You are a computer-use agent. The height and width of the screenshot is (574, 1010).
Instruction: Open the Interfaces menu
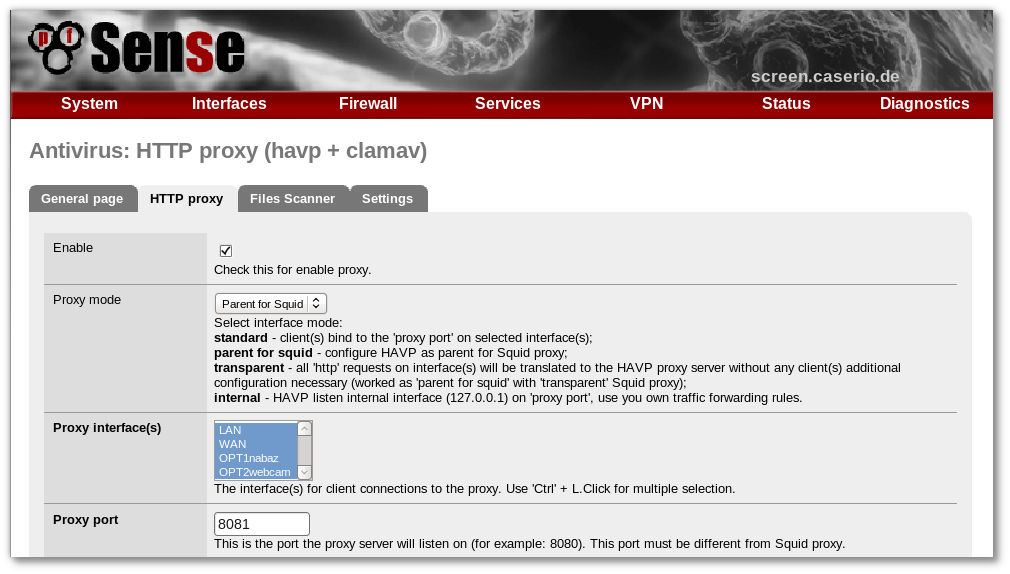pyautogui.click(x=229, y=104)
